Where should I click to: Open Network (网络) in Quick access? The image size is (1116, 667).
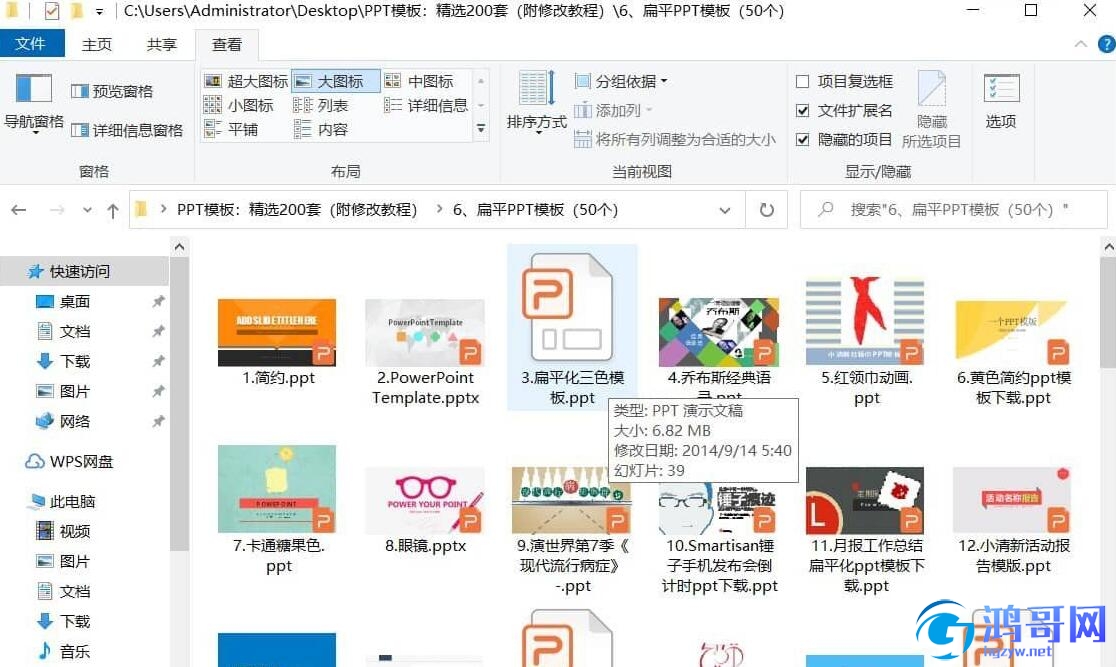74,421
